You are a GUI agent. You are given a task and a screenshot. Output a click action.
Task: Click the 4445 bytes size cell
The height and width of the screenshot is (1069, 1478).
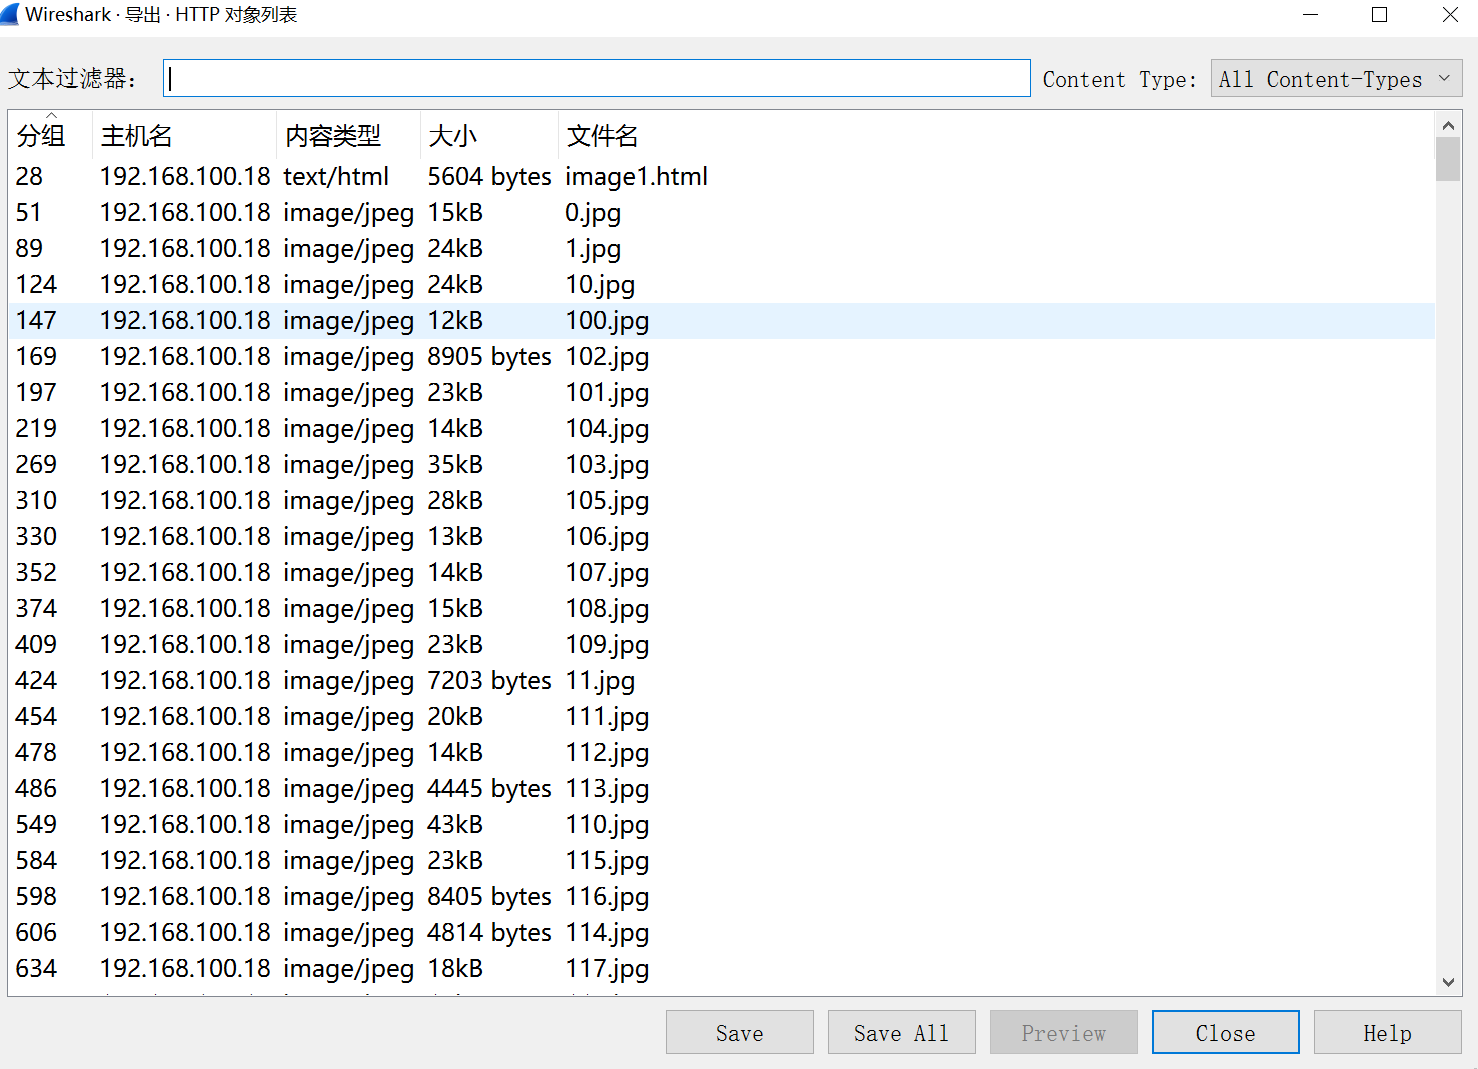[x=489, y=789]
